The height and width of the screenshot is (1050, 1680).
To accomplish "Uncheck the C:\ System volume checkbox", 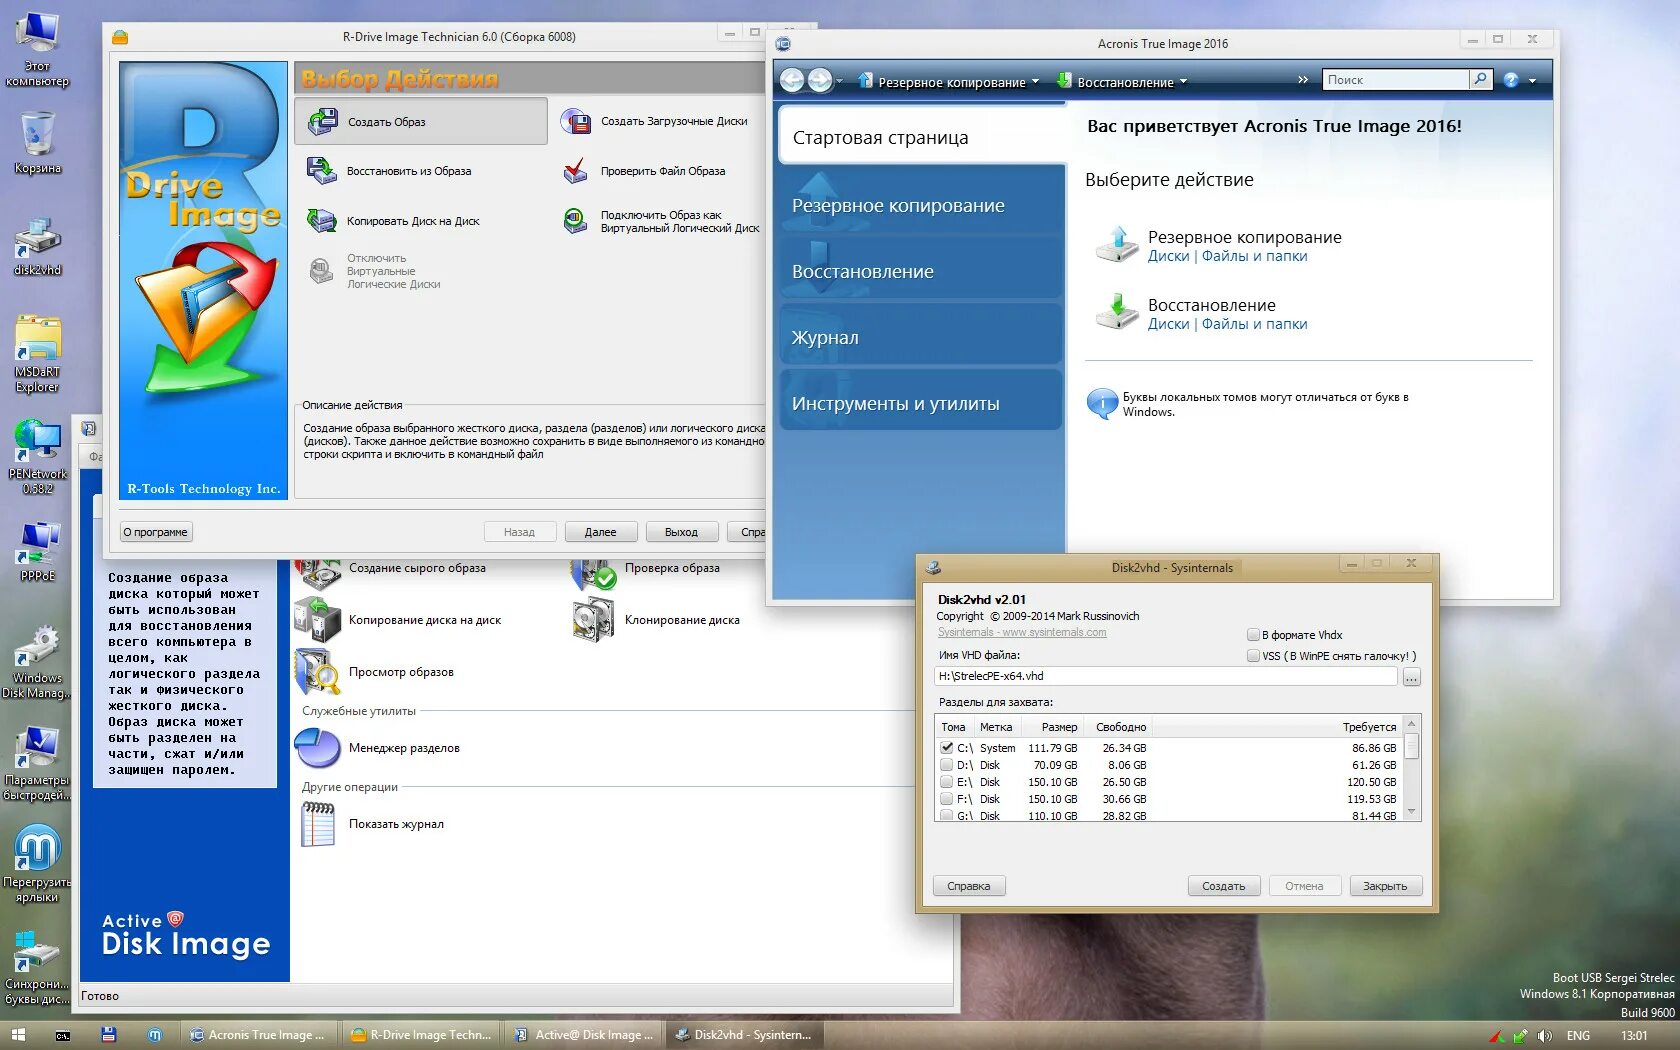I will (946, 748).
